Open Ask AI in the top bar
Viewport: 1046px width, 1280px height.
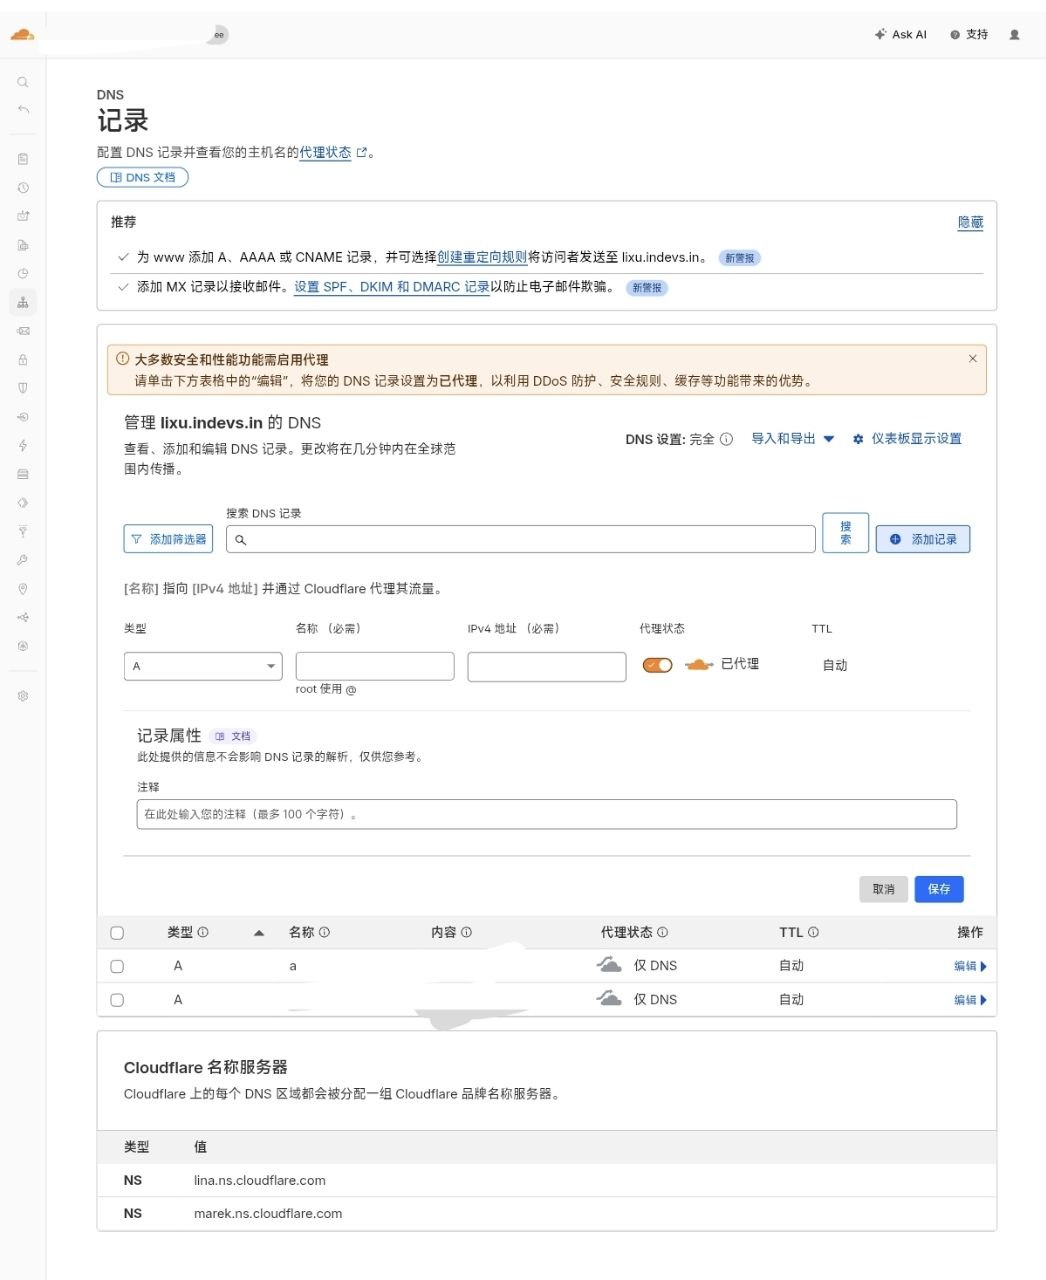pyautogui.click(x=900, y=34)
